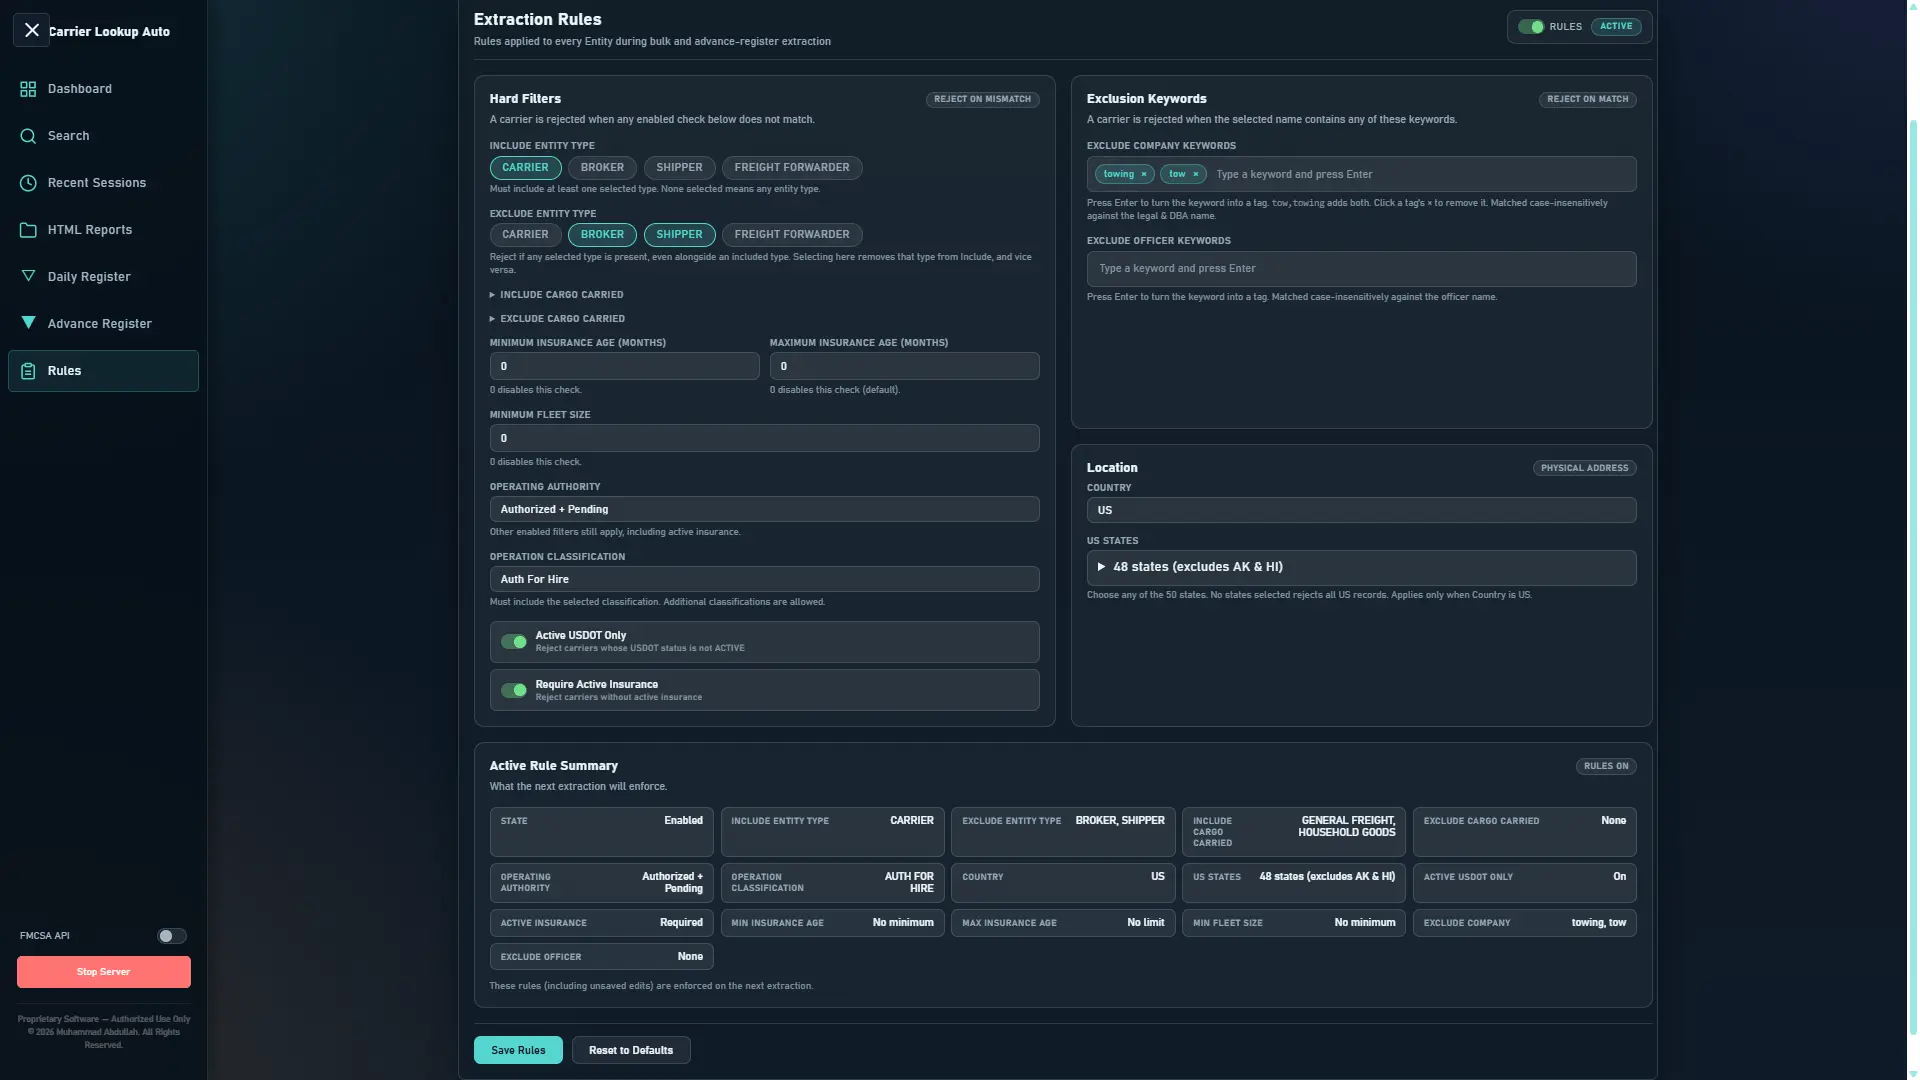The height and width of the screenshot is (1080, 1920).
Task: Click the Extraction Rules heading
Action: 537,19
